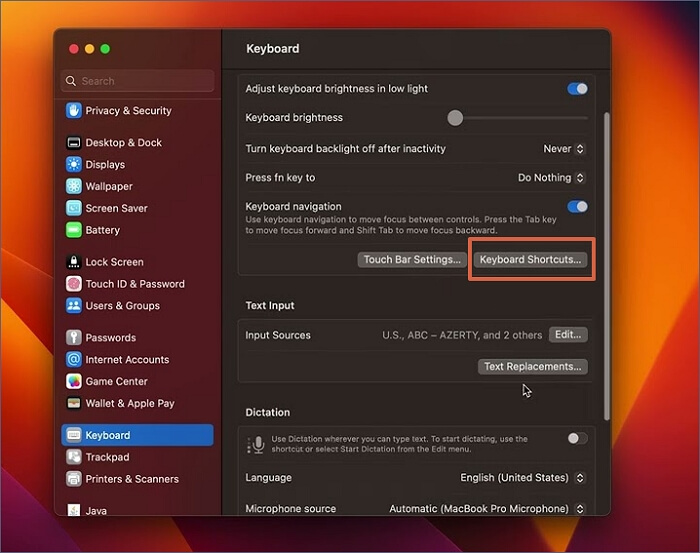700x553 pixels.
Task: Click the Game Center colorful icon
Action: 74,381
